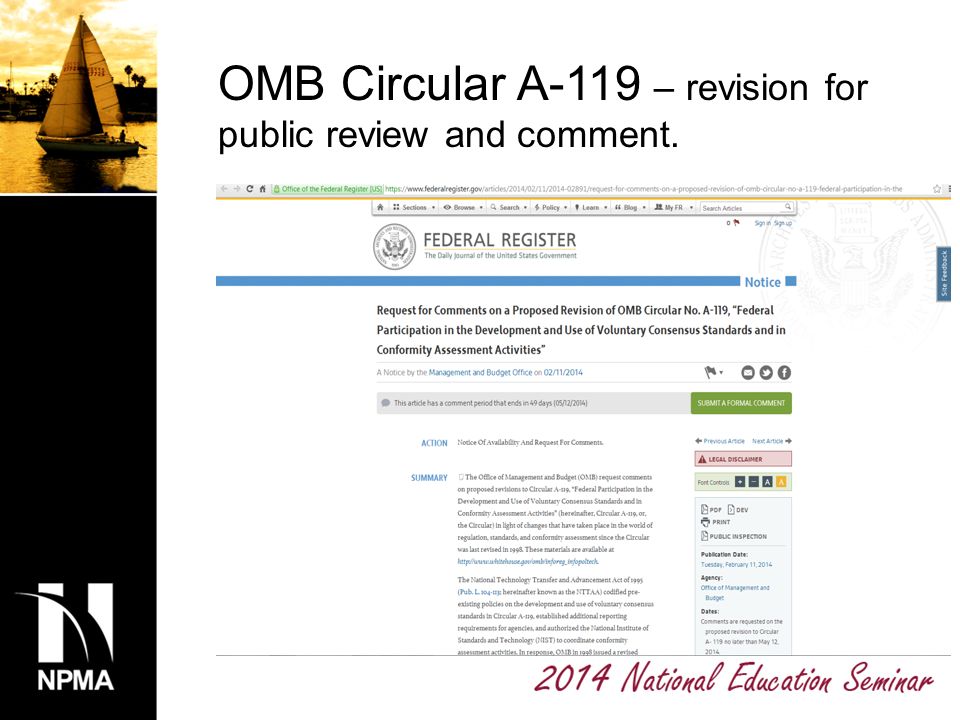The image size is (960, 720).
Task: Open the Legal Disclaimer box
Action: [743, 459]
